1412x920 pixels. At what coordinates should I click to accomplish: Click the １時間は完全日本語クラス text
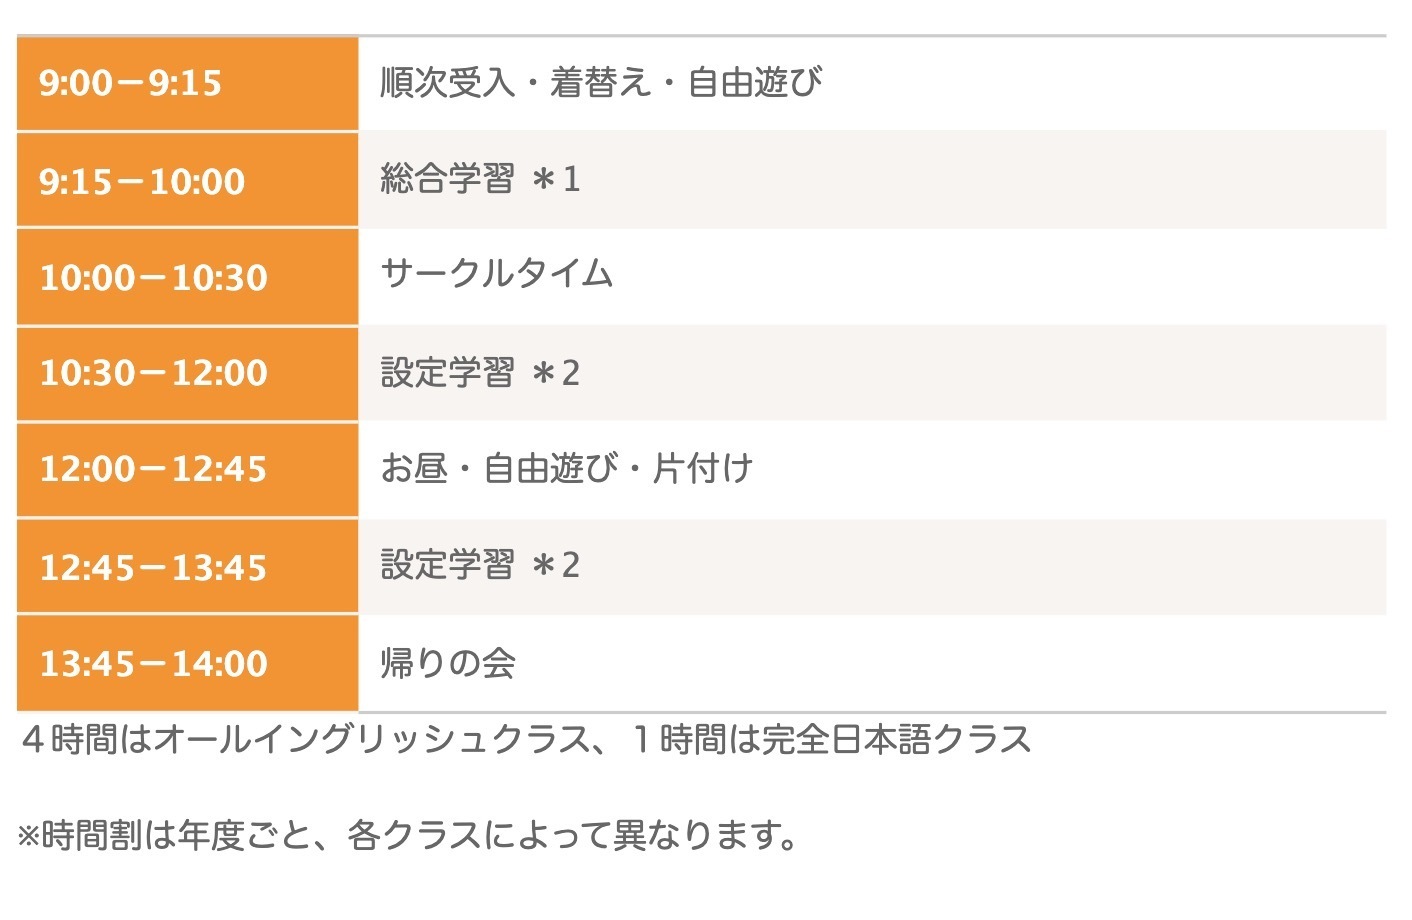pyautogui.click(x=830, y=739)
